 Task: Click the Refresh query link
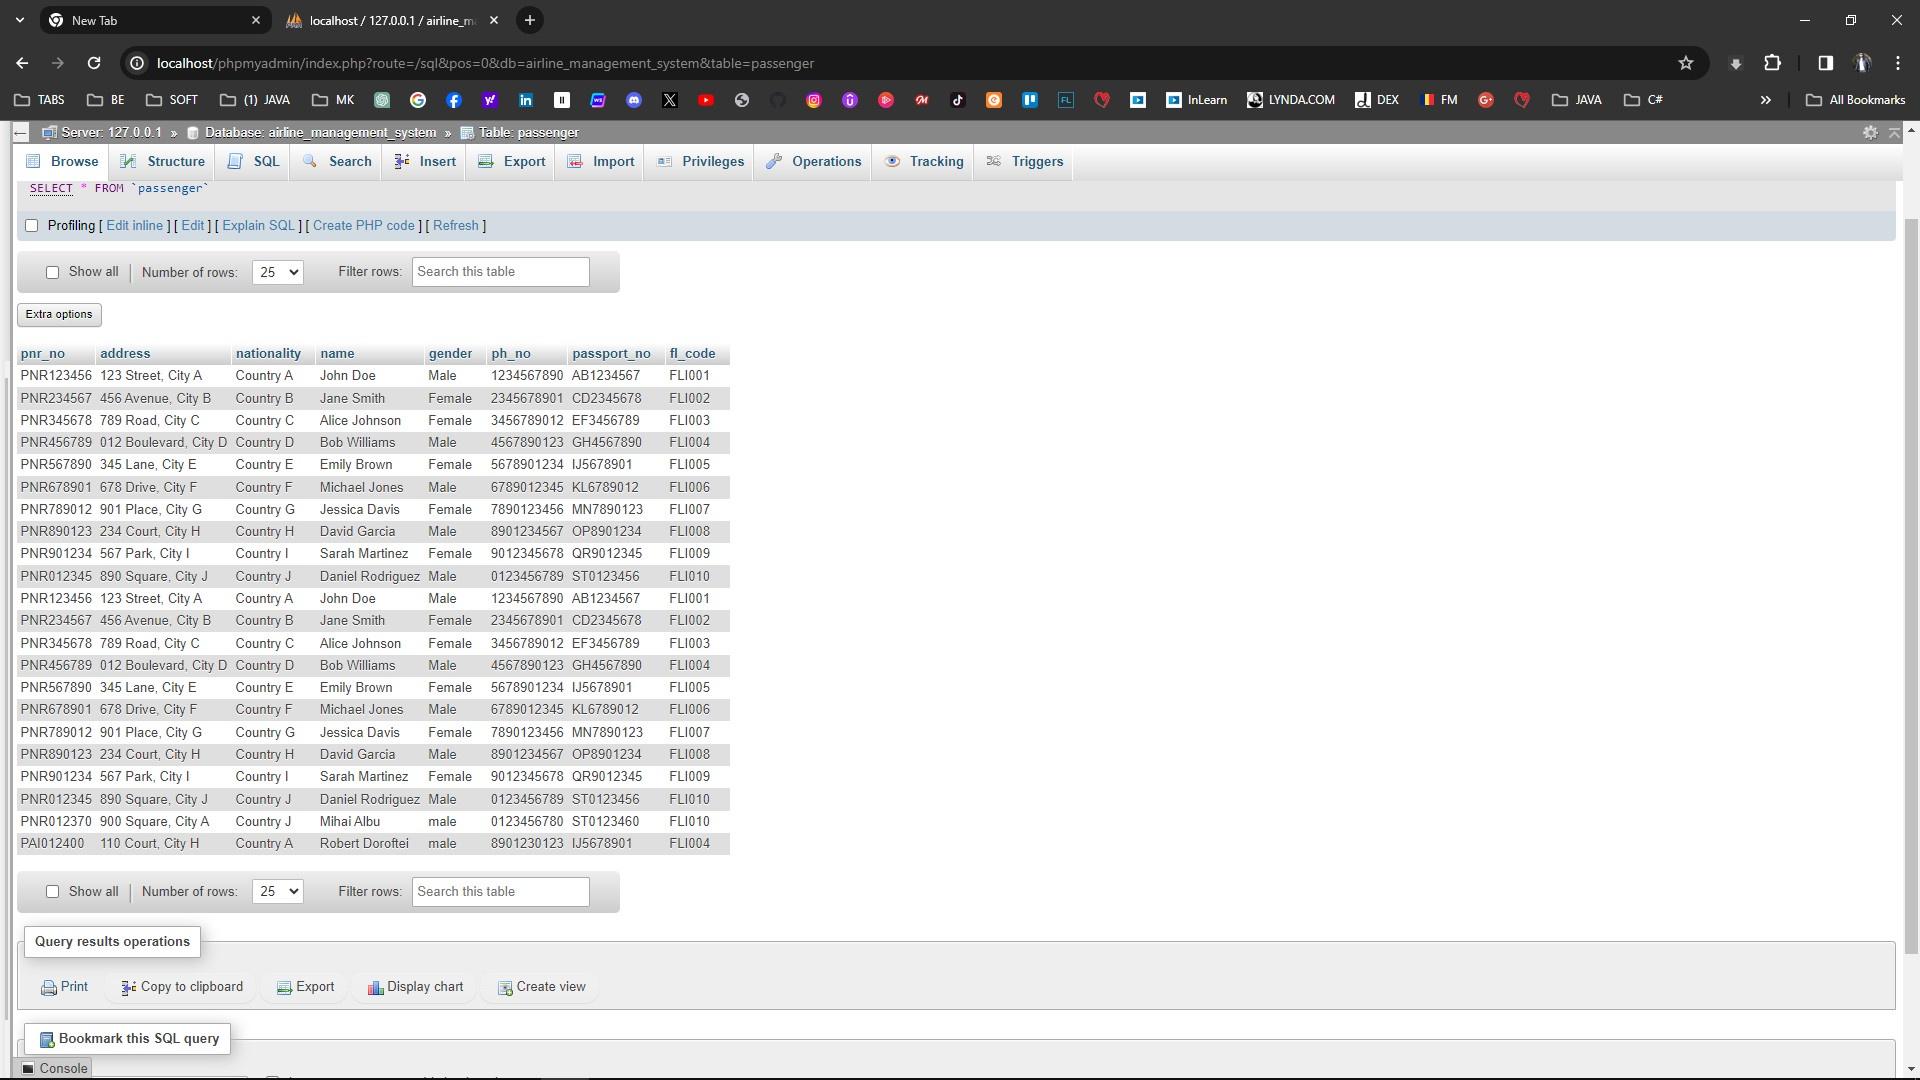455,225
